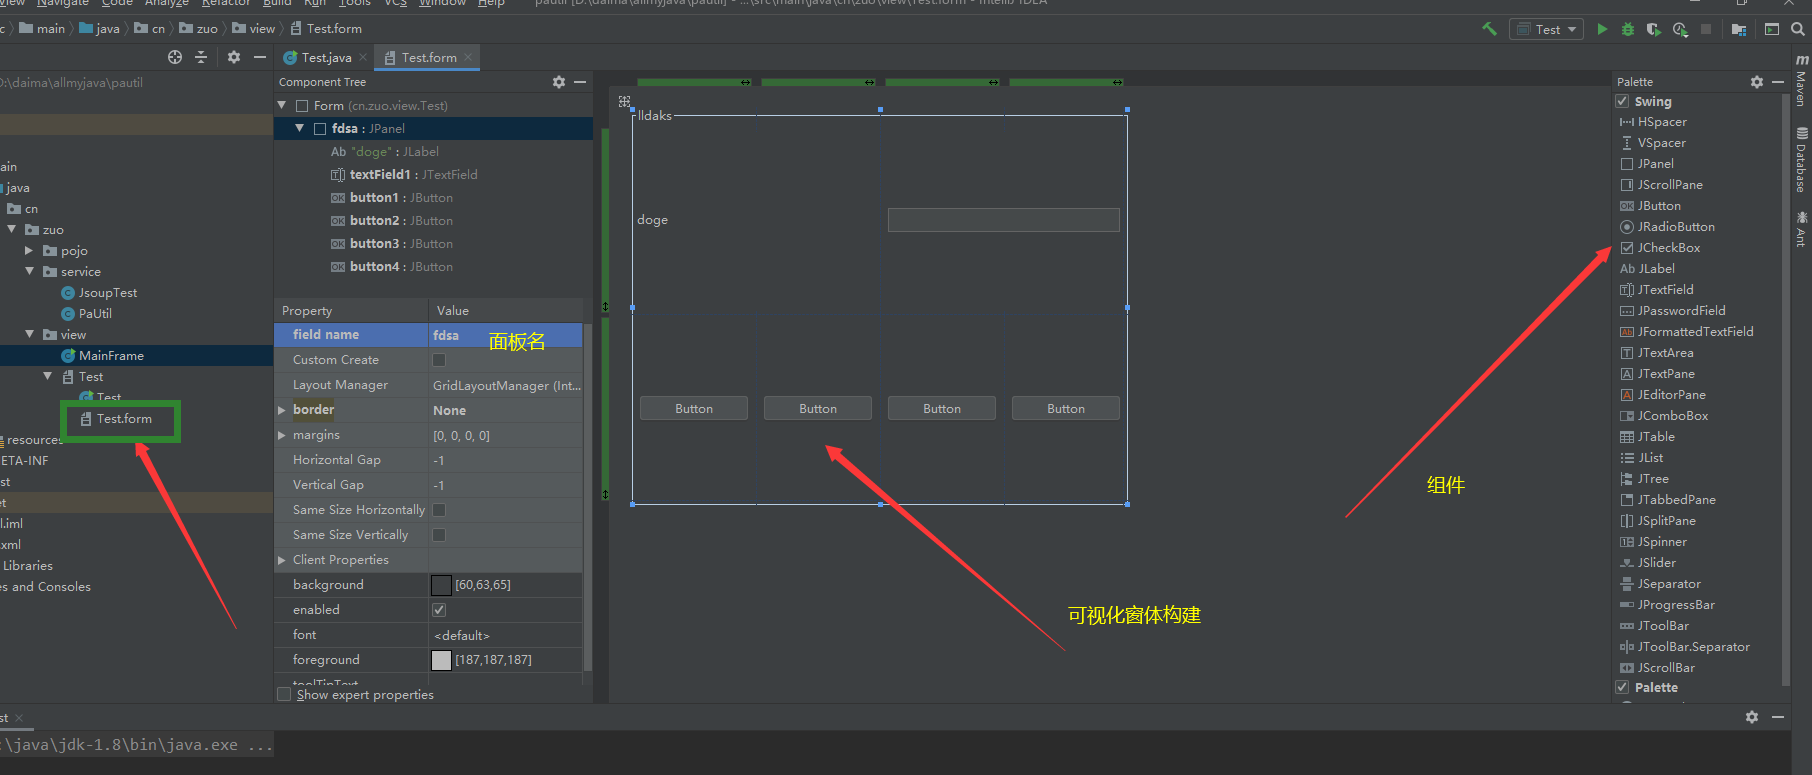Locate the opened file in the project tree
This screenshot has width=1812, height=775.
(x=175, y=57)
